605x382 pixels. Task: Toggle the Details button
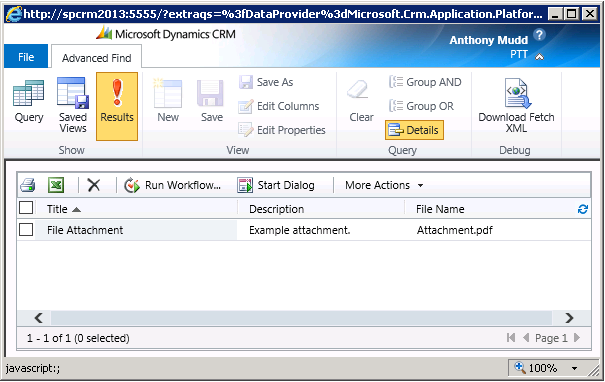click(414, 130)
